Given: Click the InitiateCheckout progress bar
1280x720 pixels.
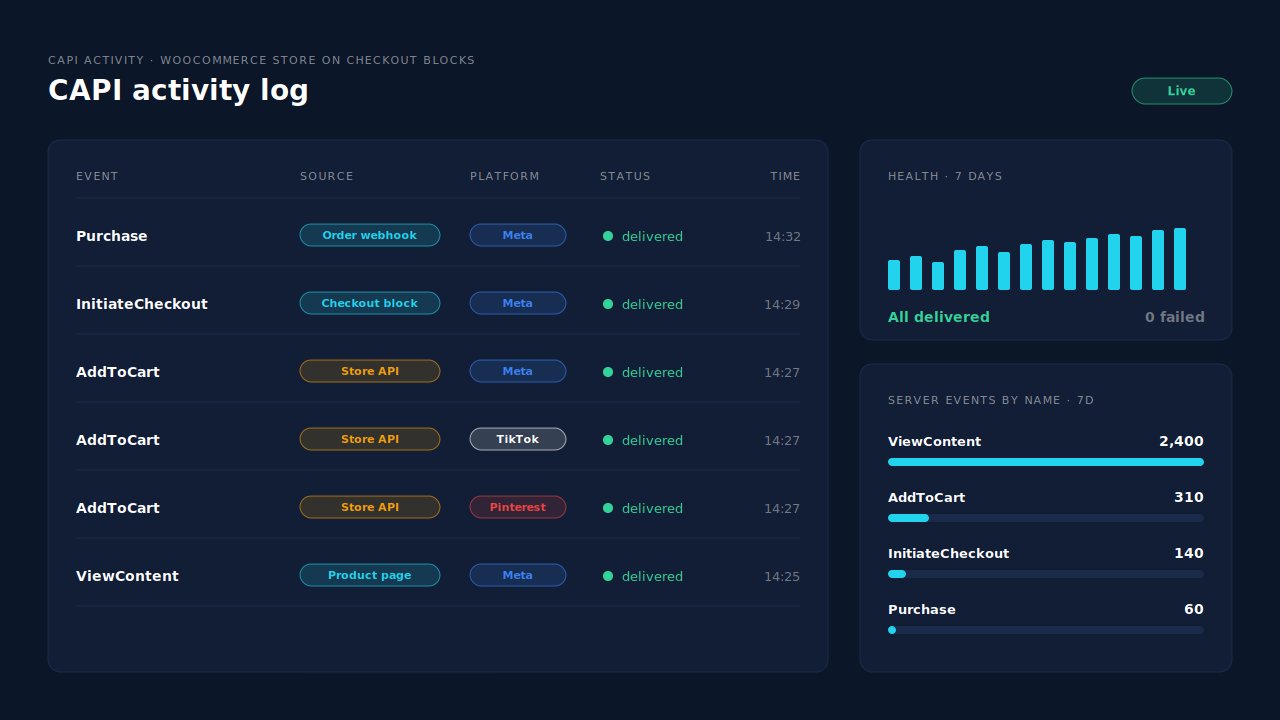Looking at the screenshot, I should tap(1046, 574).
